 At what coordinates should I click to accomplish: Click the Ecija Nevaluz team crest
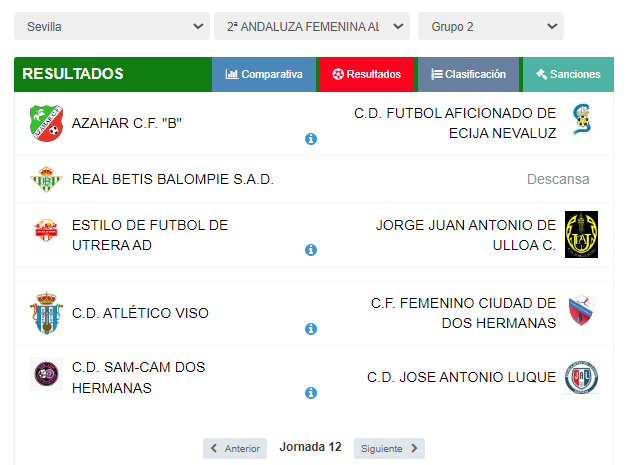coord(581,119)
